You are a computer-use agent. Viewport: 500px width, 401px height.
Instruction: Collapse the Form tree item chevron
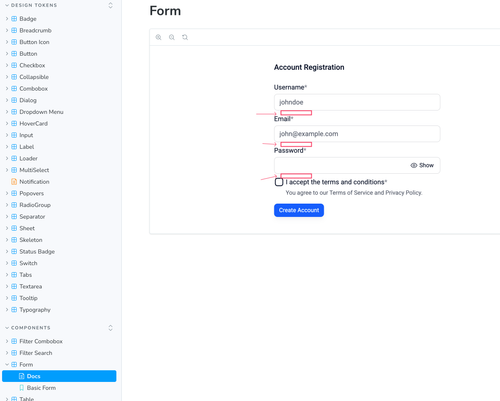tap(7, 364)
